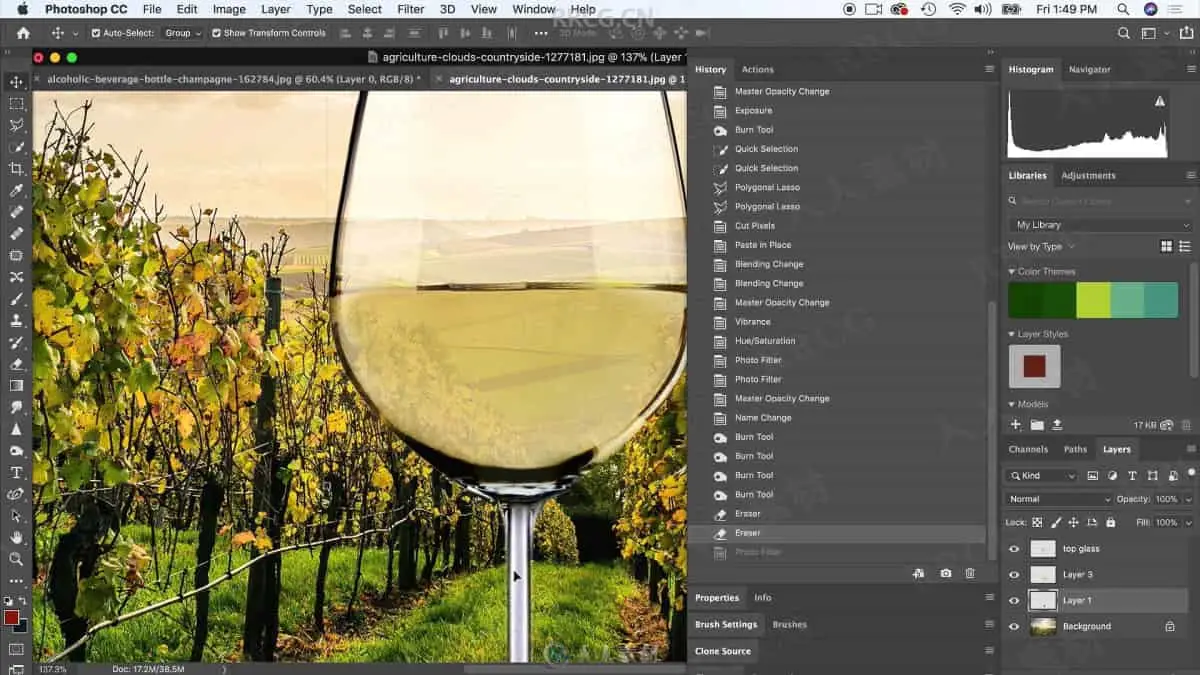Click the Color Themes green palette

pos(1093,300)
